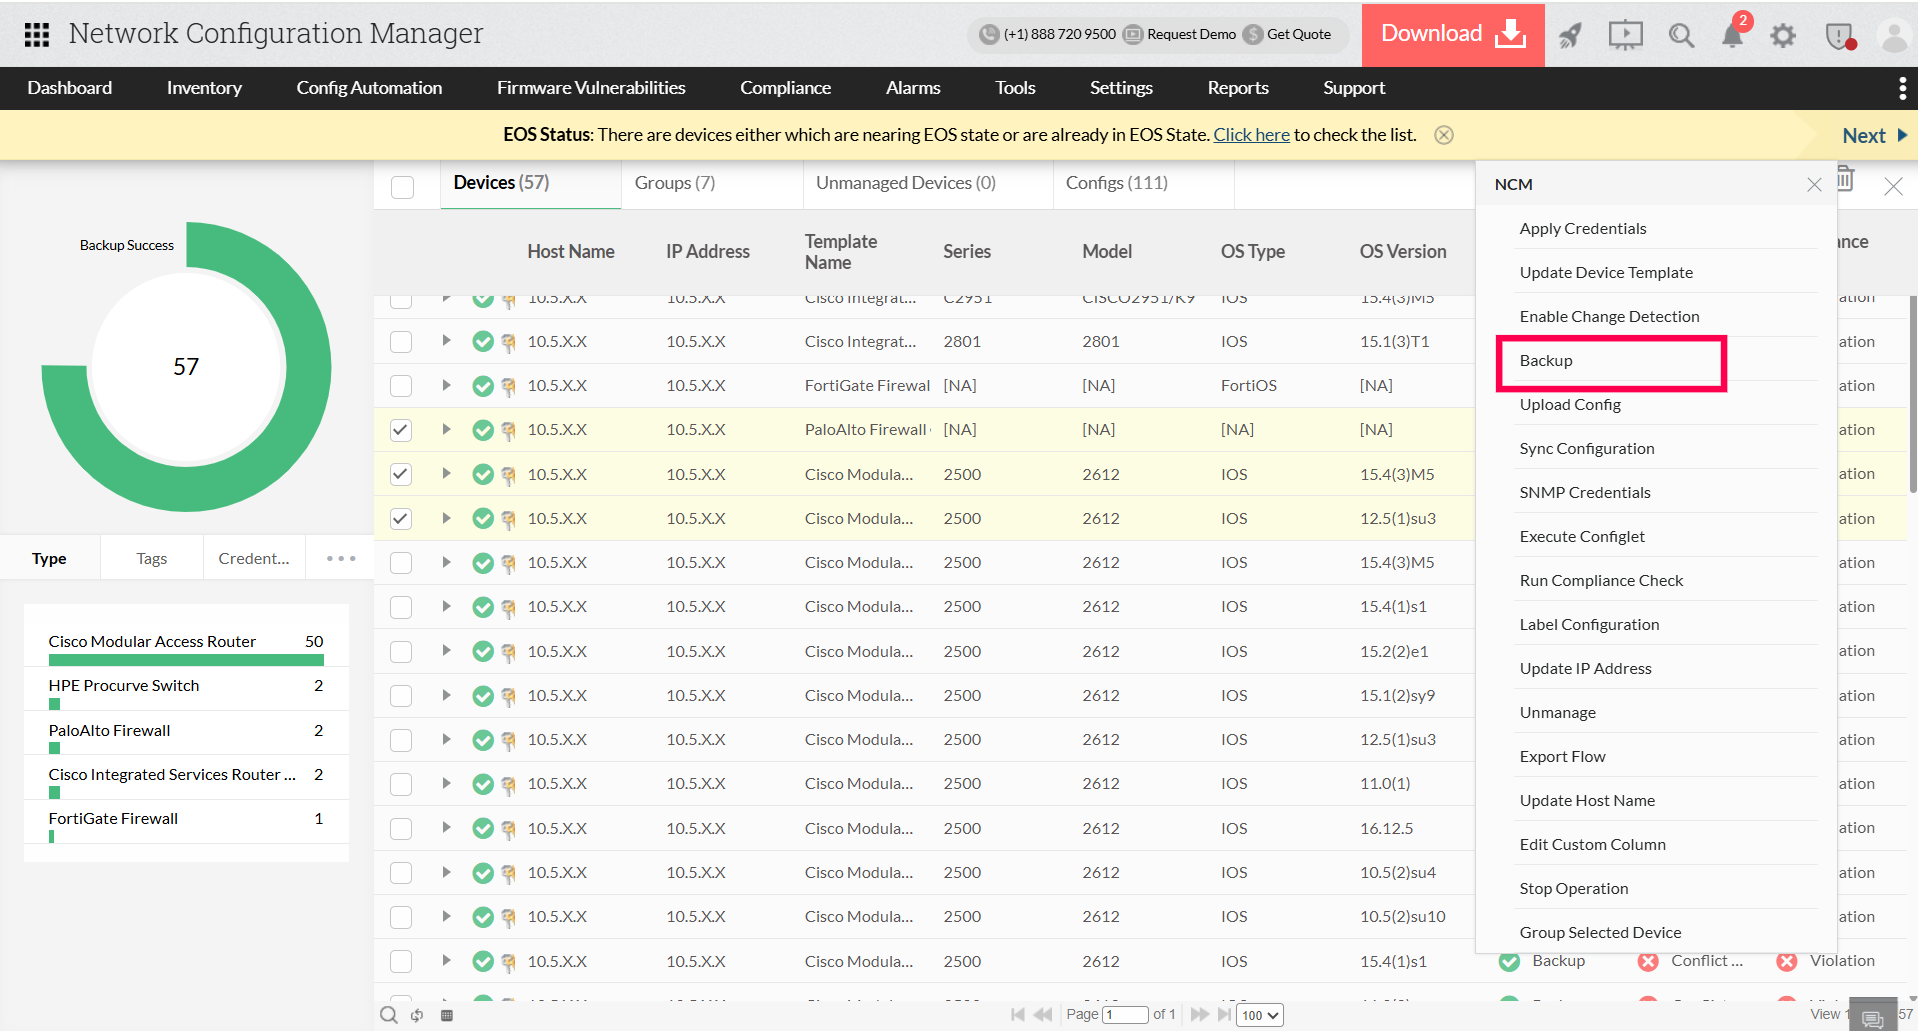Open the user profile avatar icon
Viewport: 1918px width, 1031px height.
pyautogui.click(x=1895, y=35)
